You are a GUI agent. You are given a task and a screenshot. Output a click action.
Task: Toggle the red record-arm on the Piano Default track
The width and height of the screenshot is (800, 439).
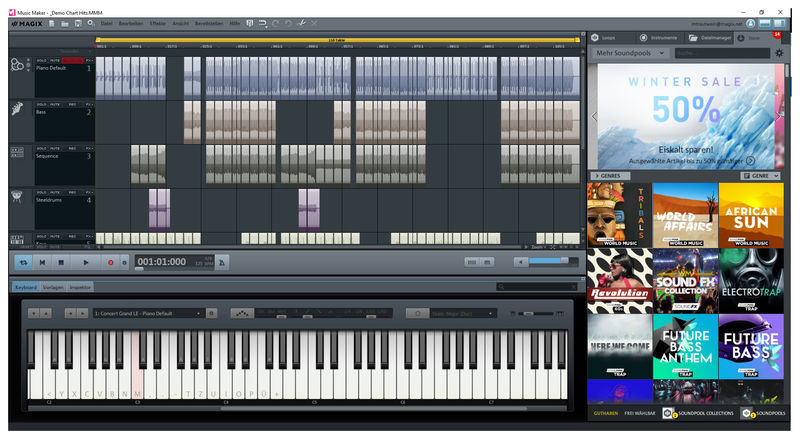(x=72, y=60)
